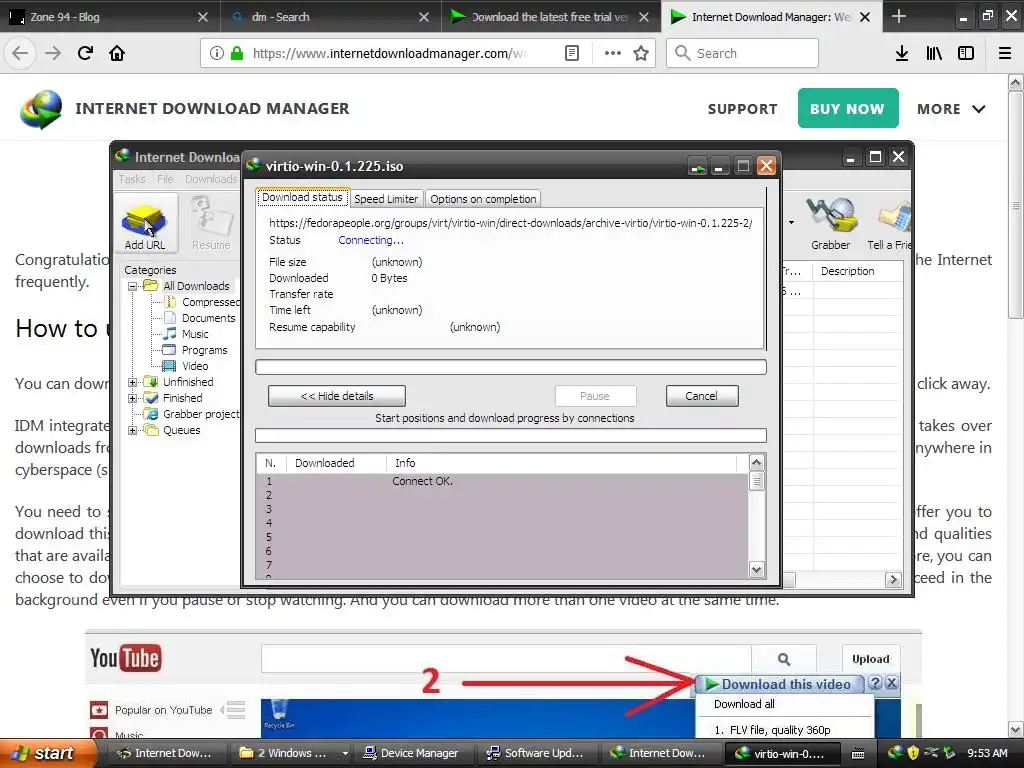Open the Downloads menu in IDM window
Viewport: 1024px width, 768px height.
point(211,179)
